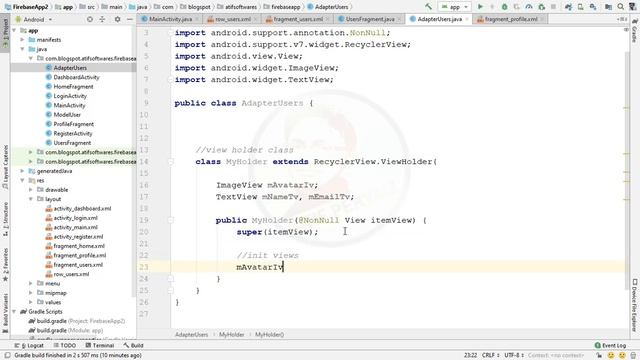Expand the mipmap folder
The image size is (640, 360).
point(31,293)
